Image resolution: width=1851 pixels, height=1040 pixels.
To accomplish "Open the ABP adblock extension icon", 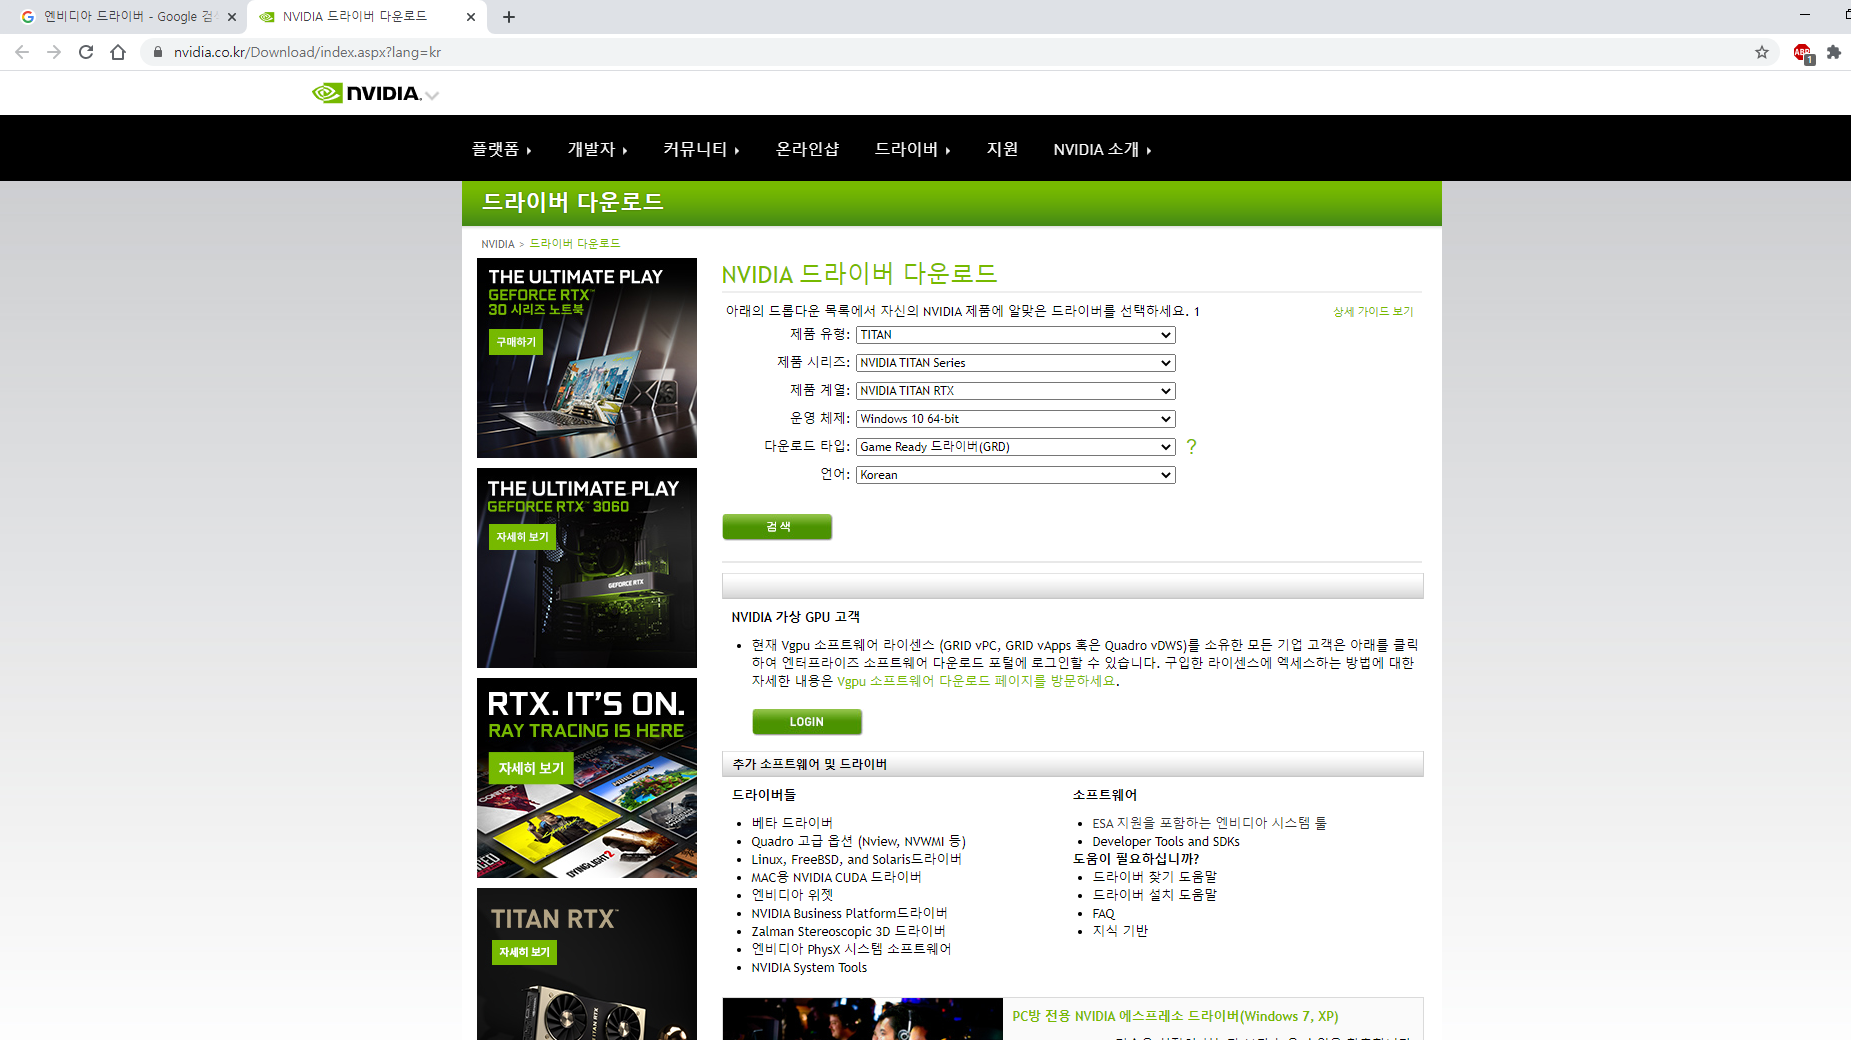I will point(1803,53).
